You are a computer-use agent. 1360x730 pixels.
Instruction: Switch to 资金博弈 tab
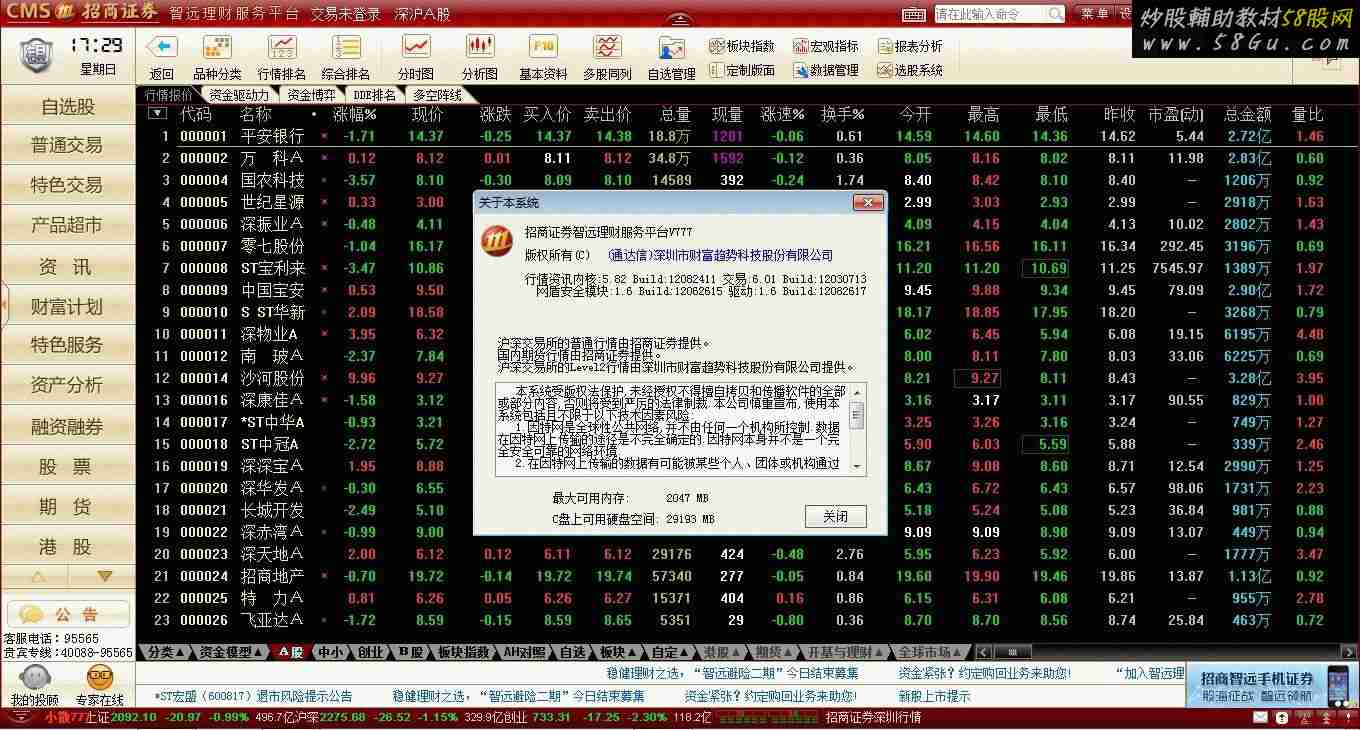(x=311, y=95)
